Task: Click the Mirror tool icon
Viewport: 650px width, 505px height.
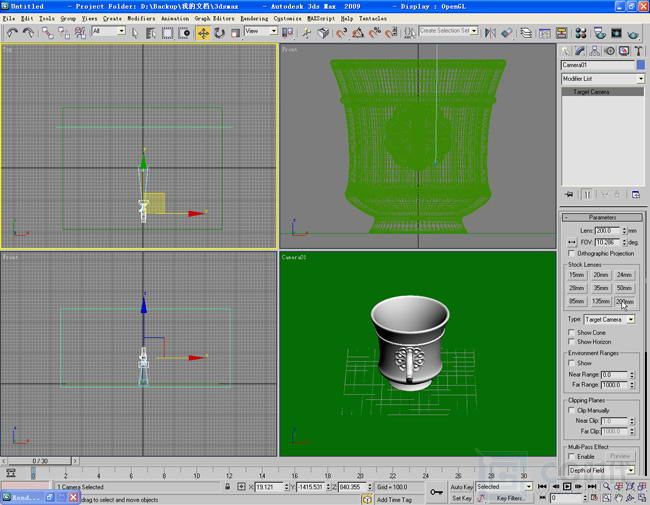Action: (490, 33)
